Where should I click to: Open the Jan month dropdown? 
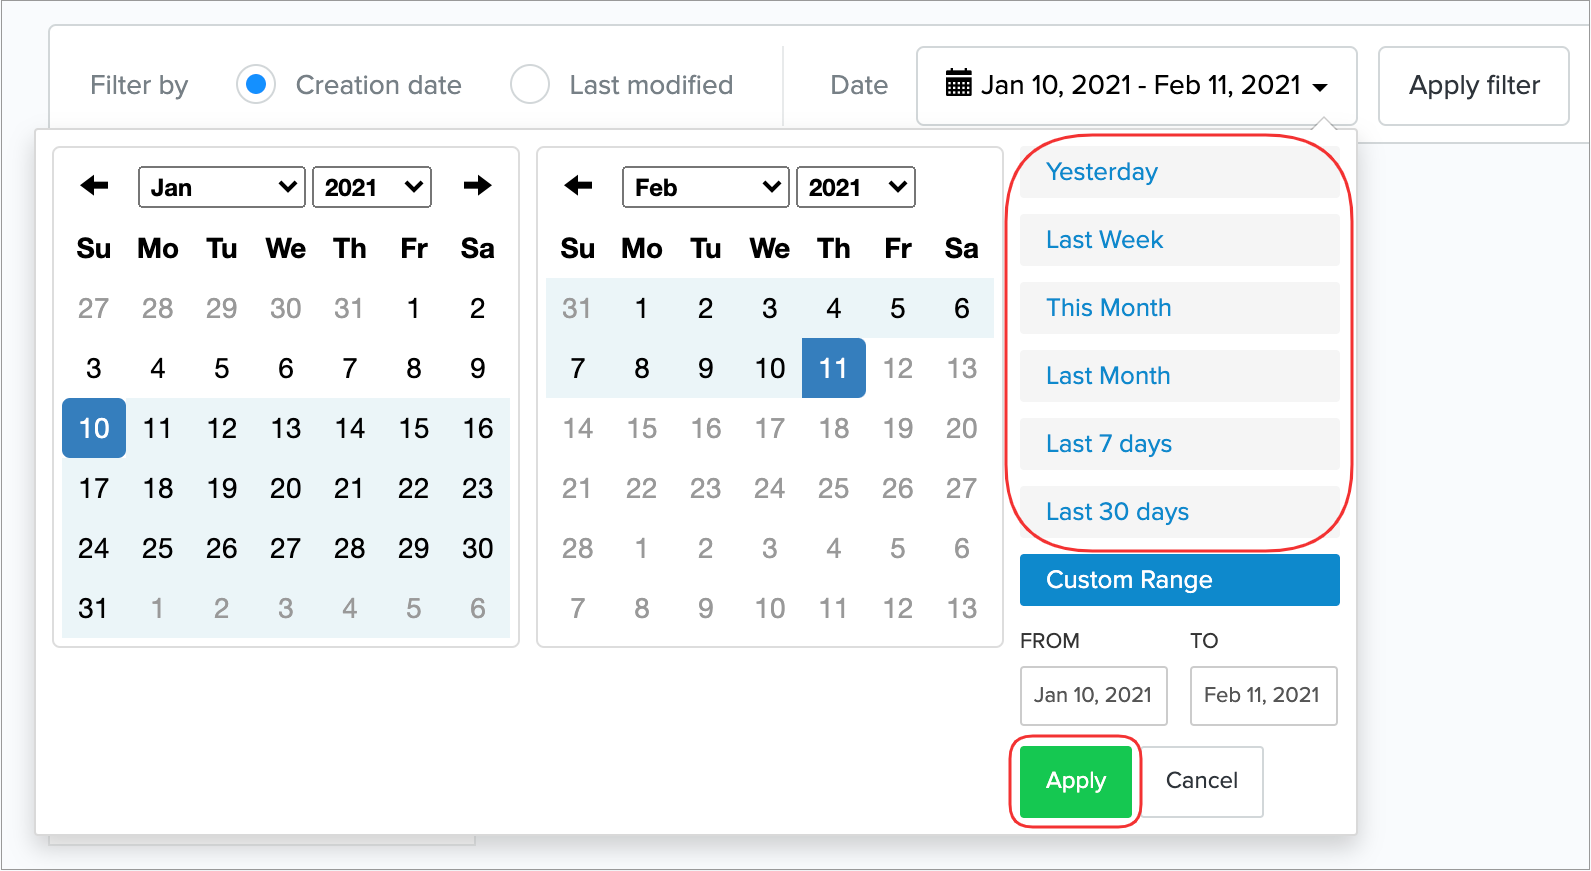pos(222,187)
